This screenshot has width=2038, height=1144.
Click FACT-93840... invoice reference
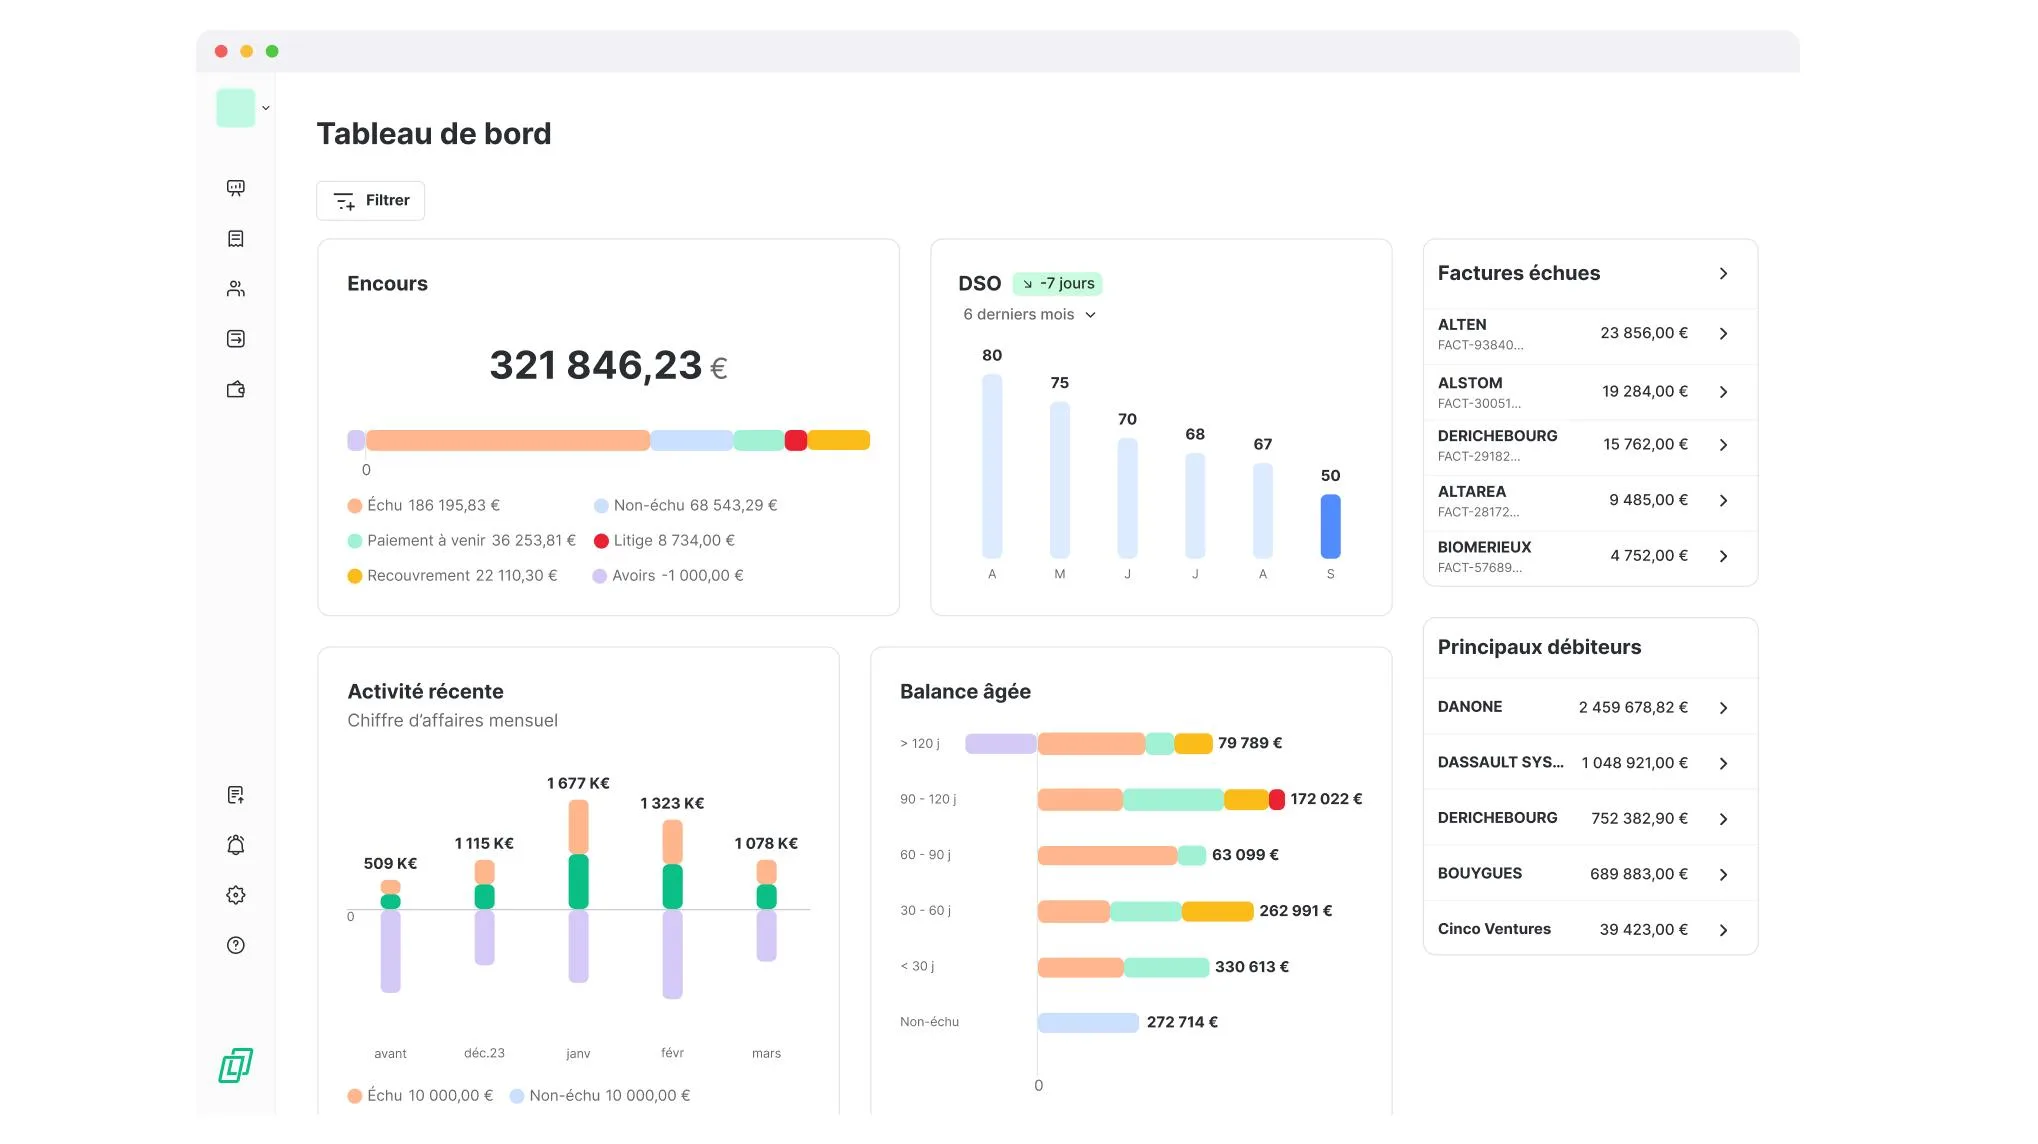(x=1481, y=346)
